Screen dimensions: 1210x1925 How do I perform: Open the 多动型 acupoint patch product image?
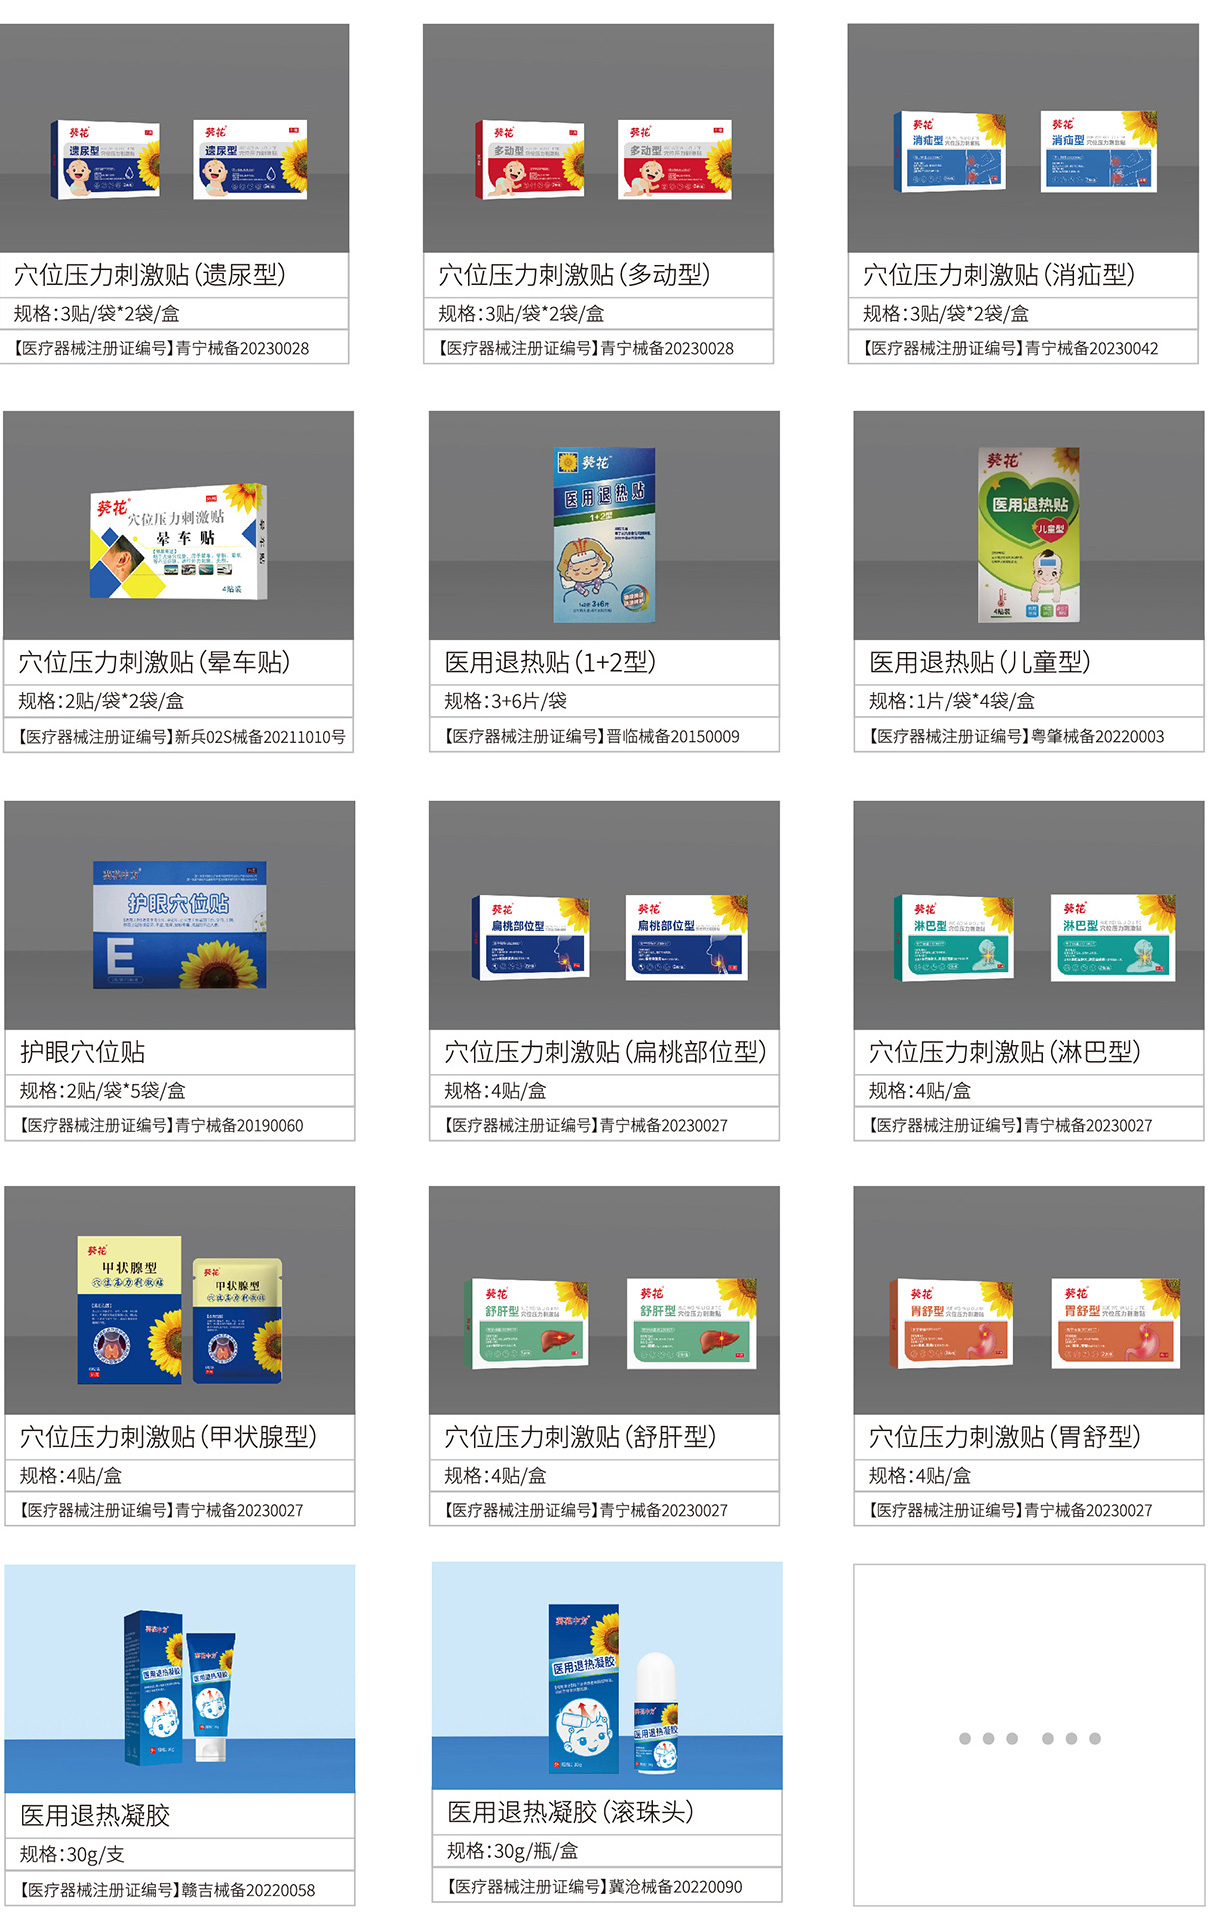(598, 138)
